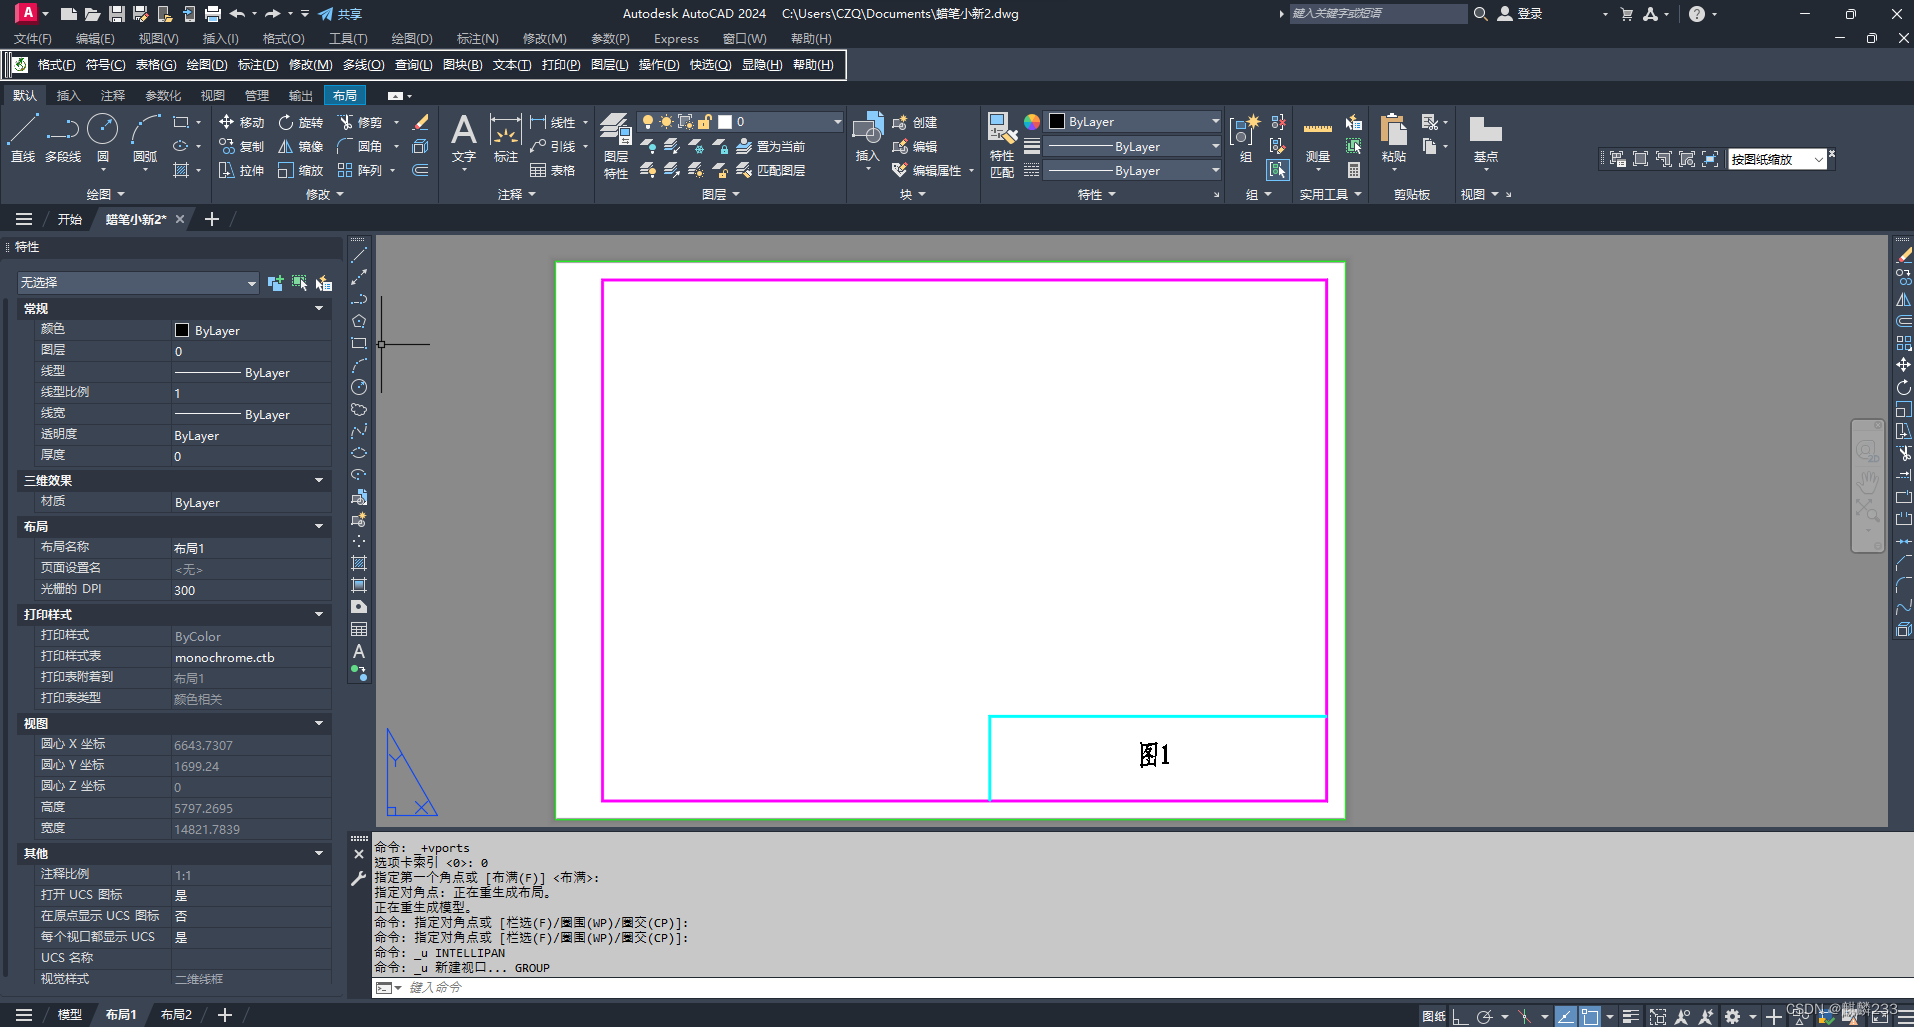Toggle selection cycling in status bar

coord(1657,1016)
